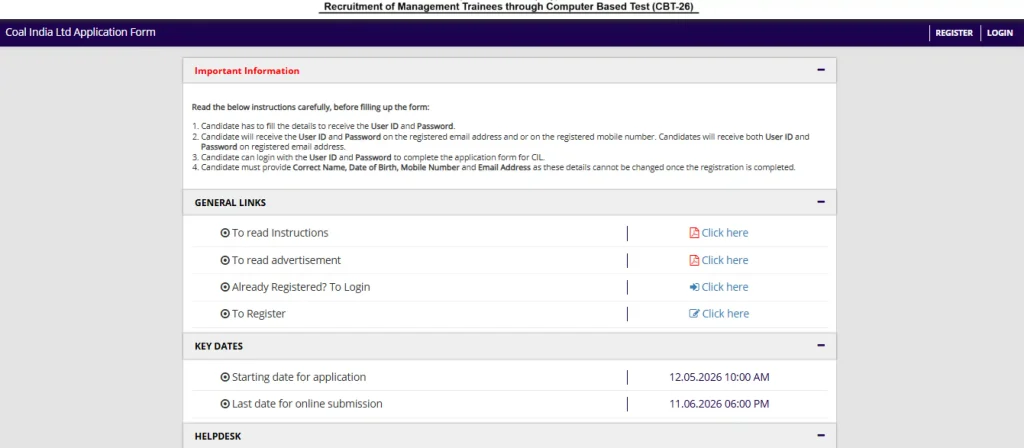
Task: Click the date 12.05.2026 10:00 AM
Action: [719, 377]
